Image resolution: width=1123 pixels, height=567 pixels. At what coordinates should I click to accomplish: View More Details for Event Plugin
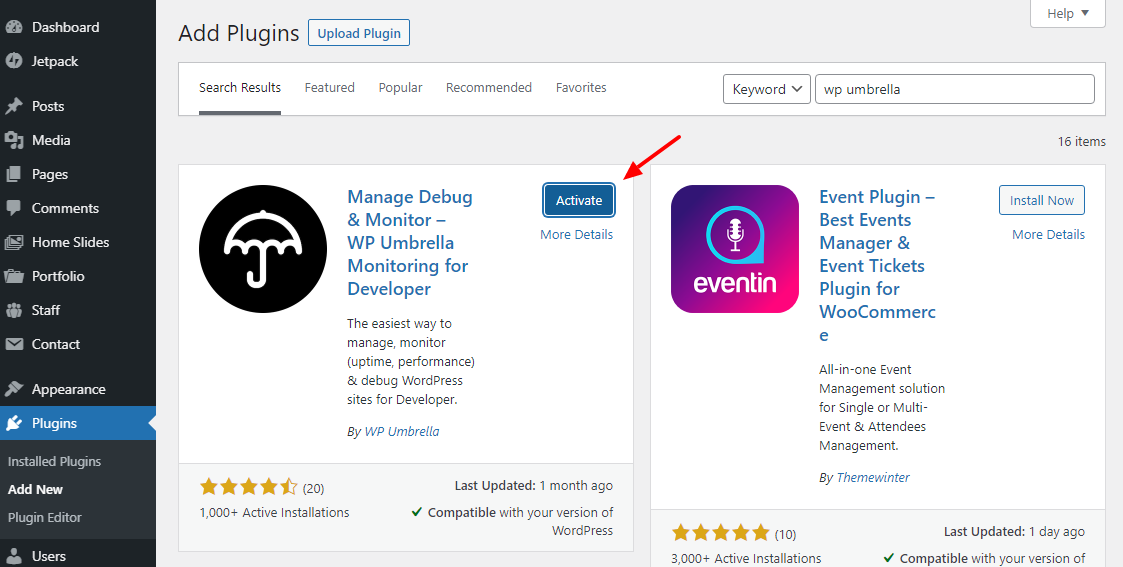pos(1049,235)
